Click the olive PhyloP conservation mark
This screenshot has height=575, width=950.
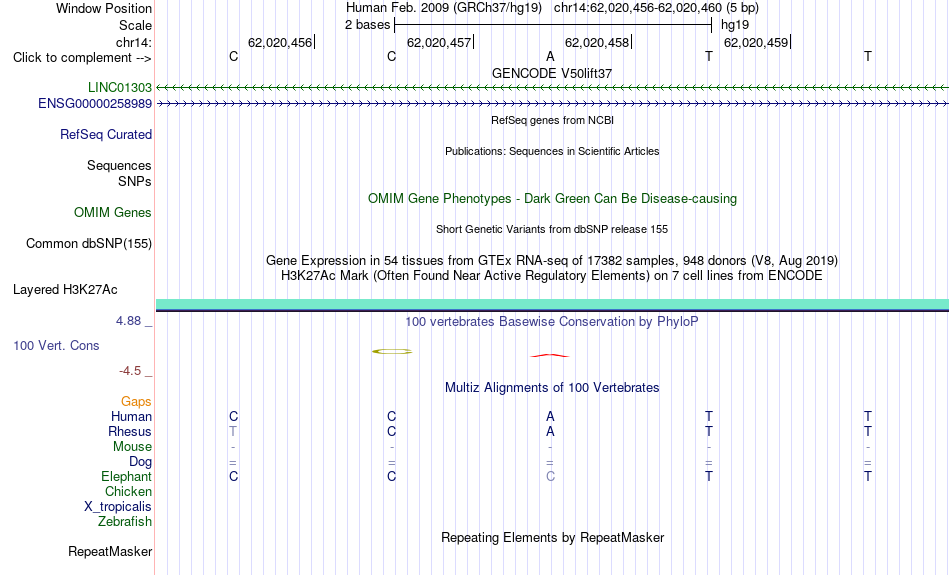[x=392, y=351]
